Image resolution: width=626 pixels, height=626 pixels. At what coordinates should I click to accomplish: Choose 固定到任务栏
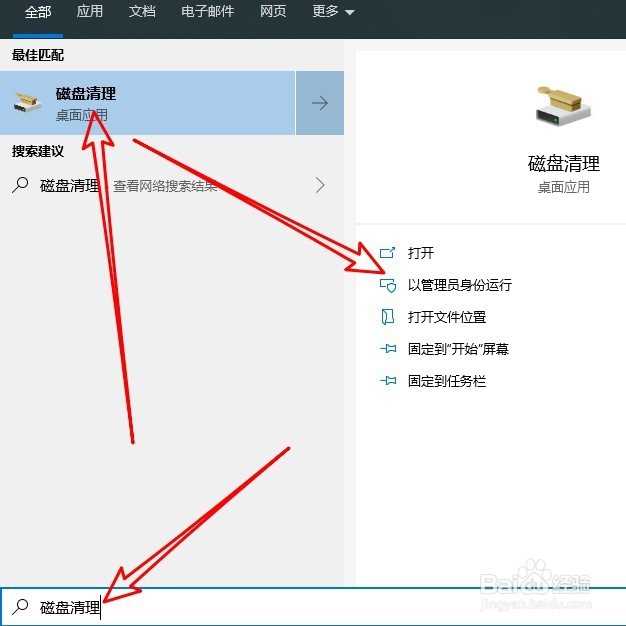coord(447,381)
